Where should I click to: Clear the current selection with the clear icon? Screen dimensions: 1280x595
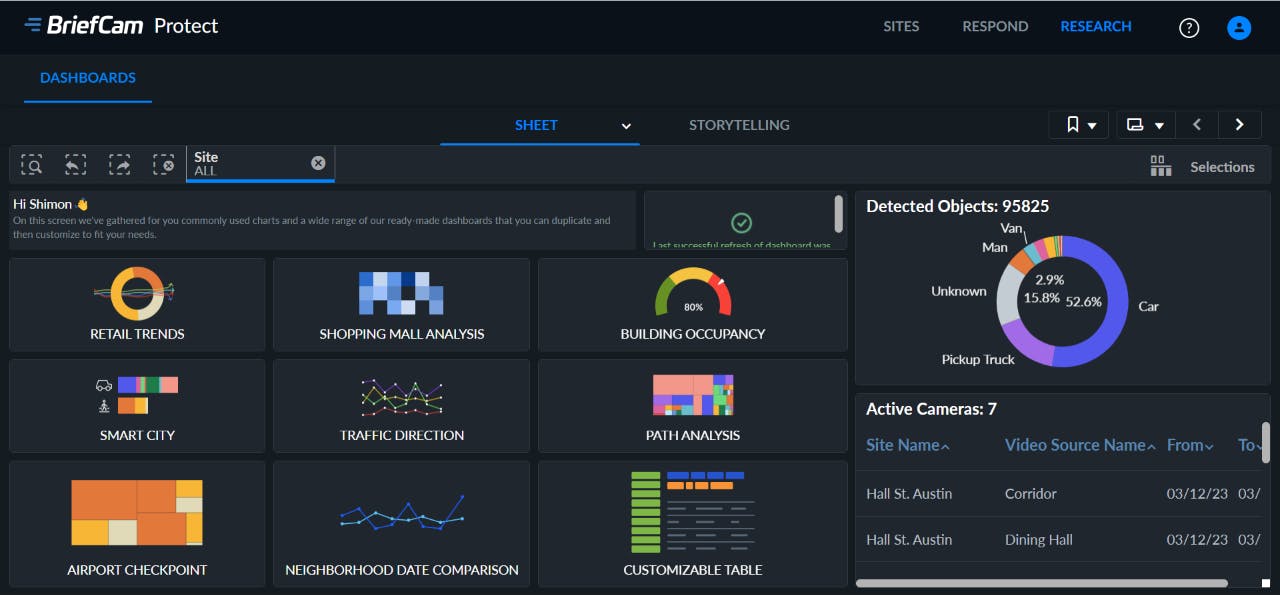(x=163, y=164)
